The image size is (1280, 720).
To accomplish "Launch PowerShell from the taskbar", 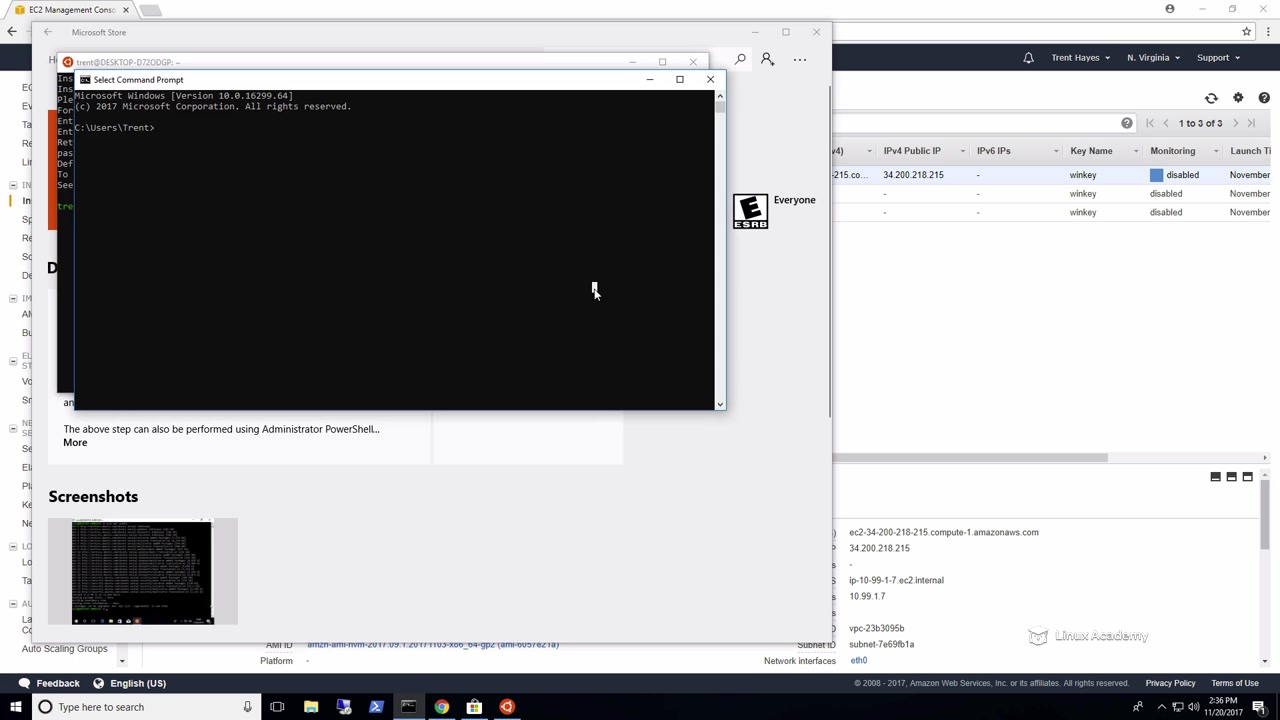I will coord(376,707).
